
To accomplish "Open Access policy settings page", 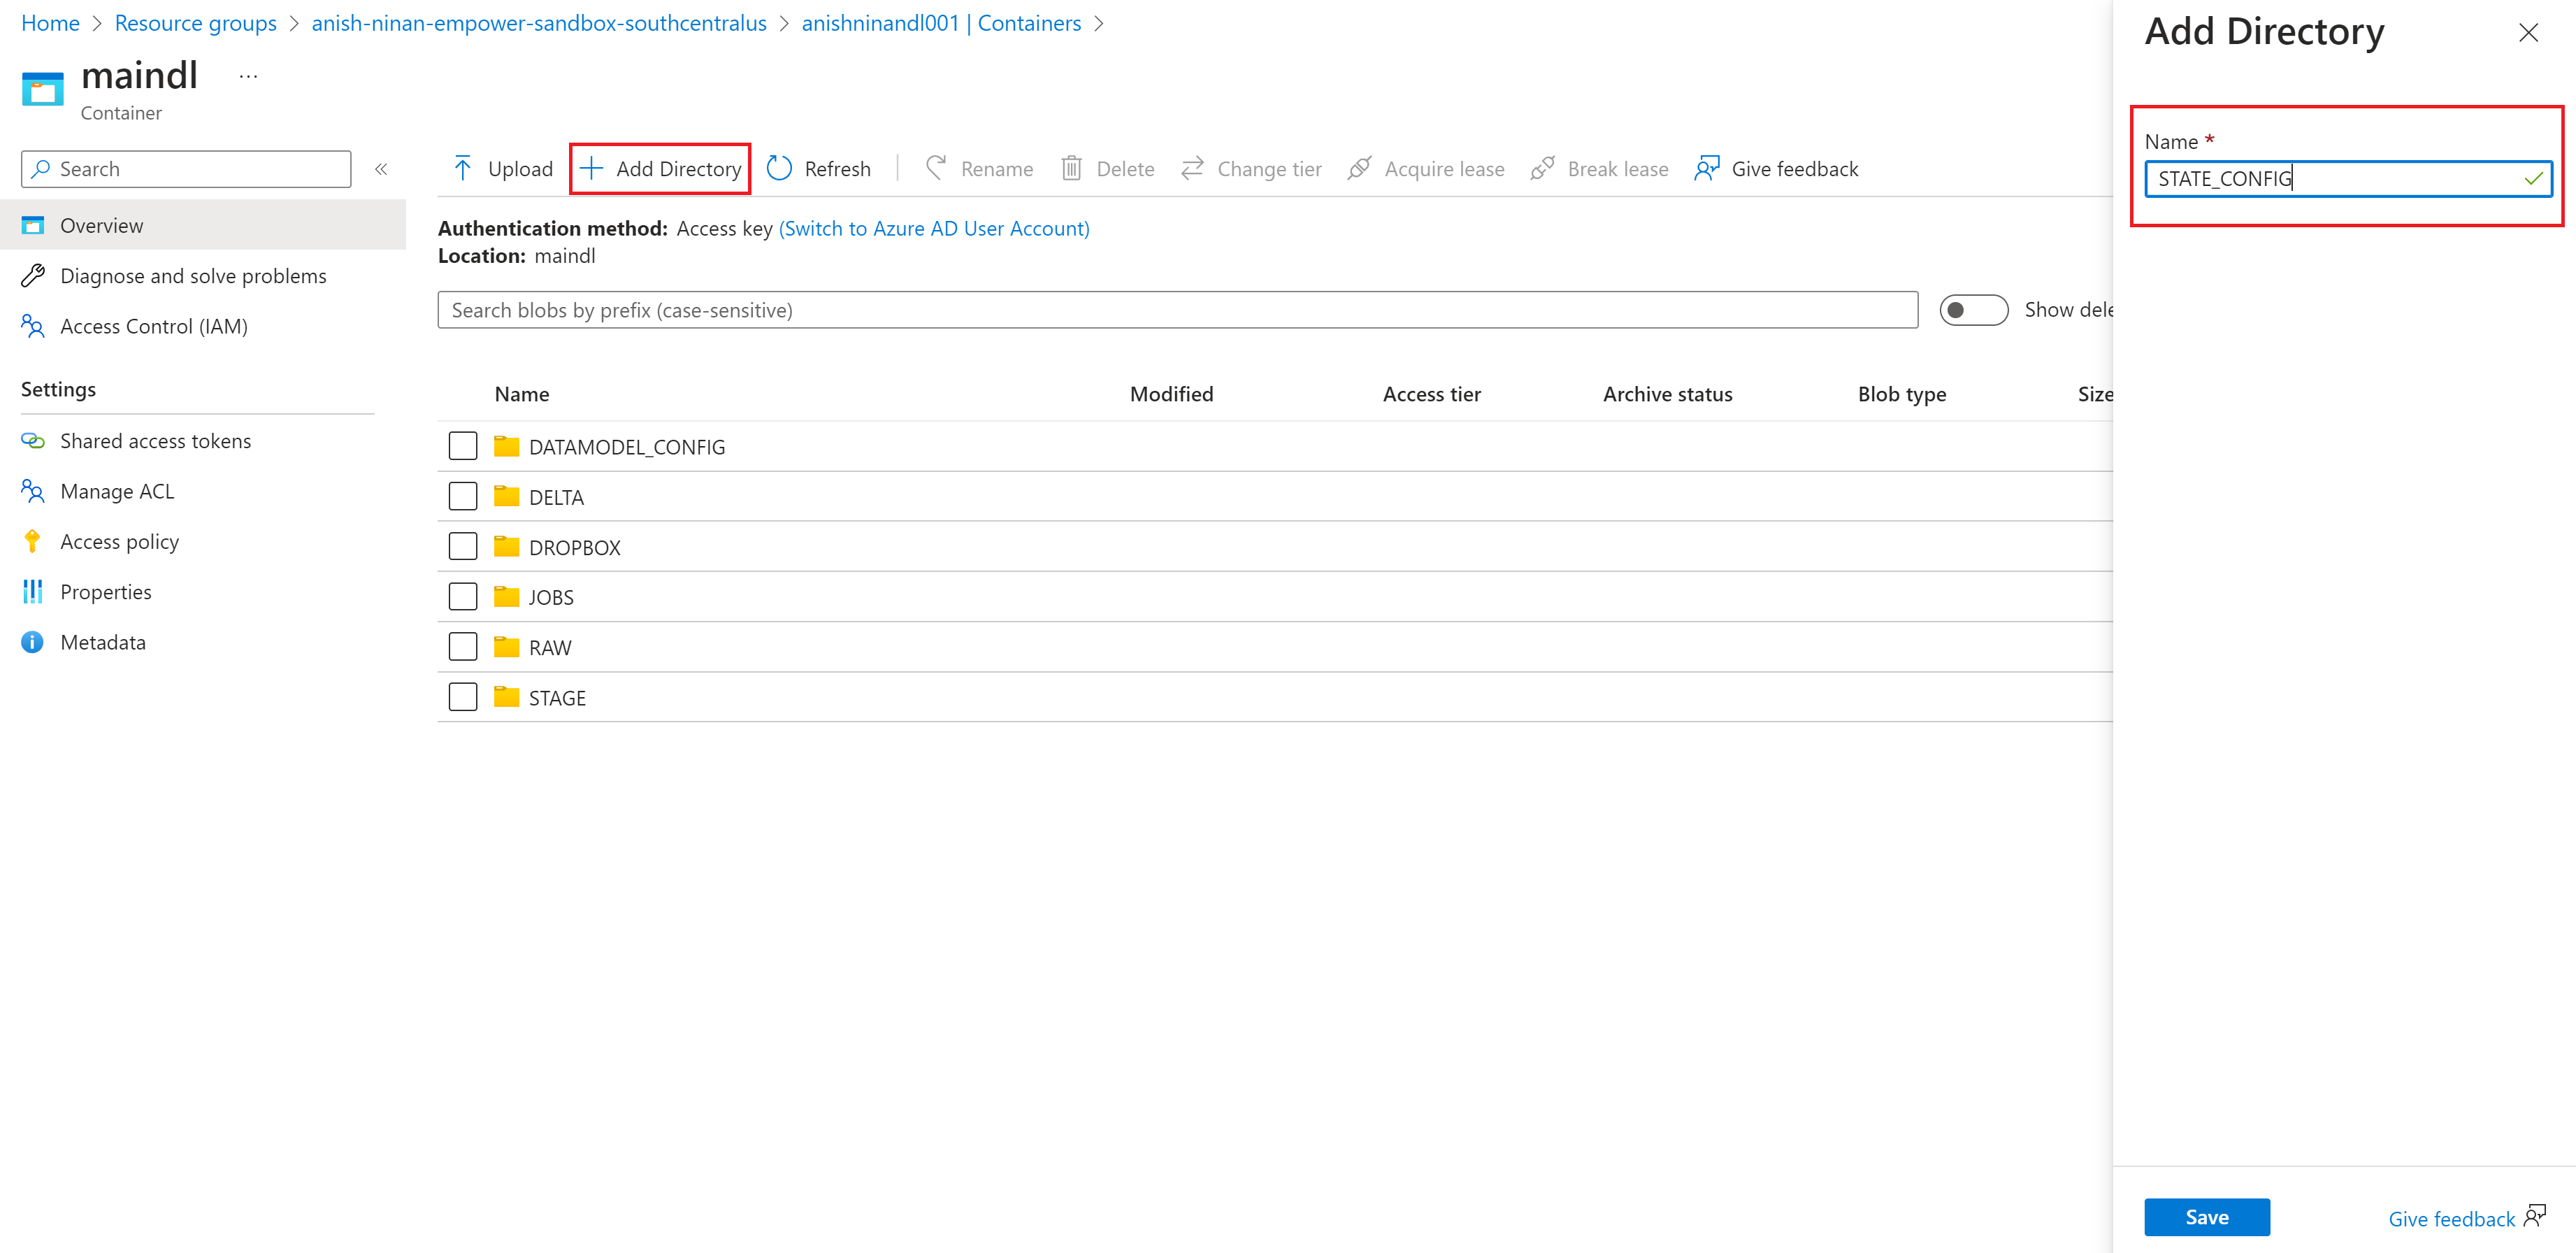I will 120,541.
